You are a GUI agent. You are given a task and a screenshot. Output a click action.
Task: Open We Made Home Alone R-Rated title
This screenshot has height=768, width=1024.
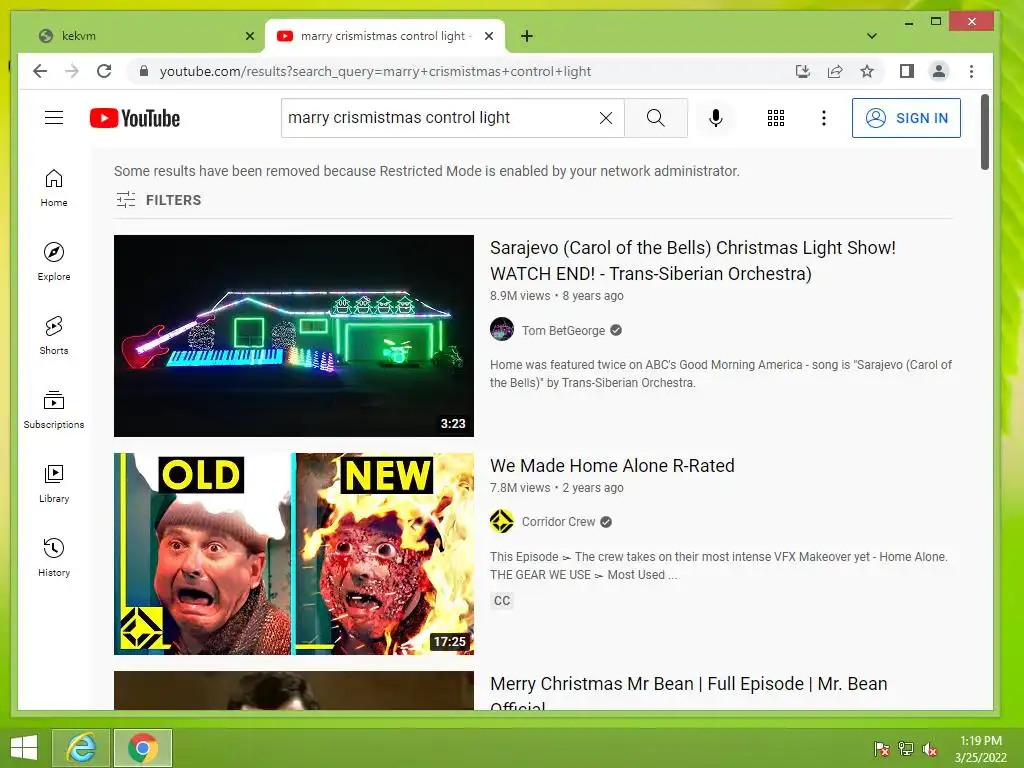[x=612, y=466]
